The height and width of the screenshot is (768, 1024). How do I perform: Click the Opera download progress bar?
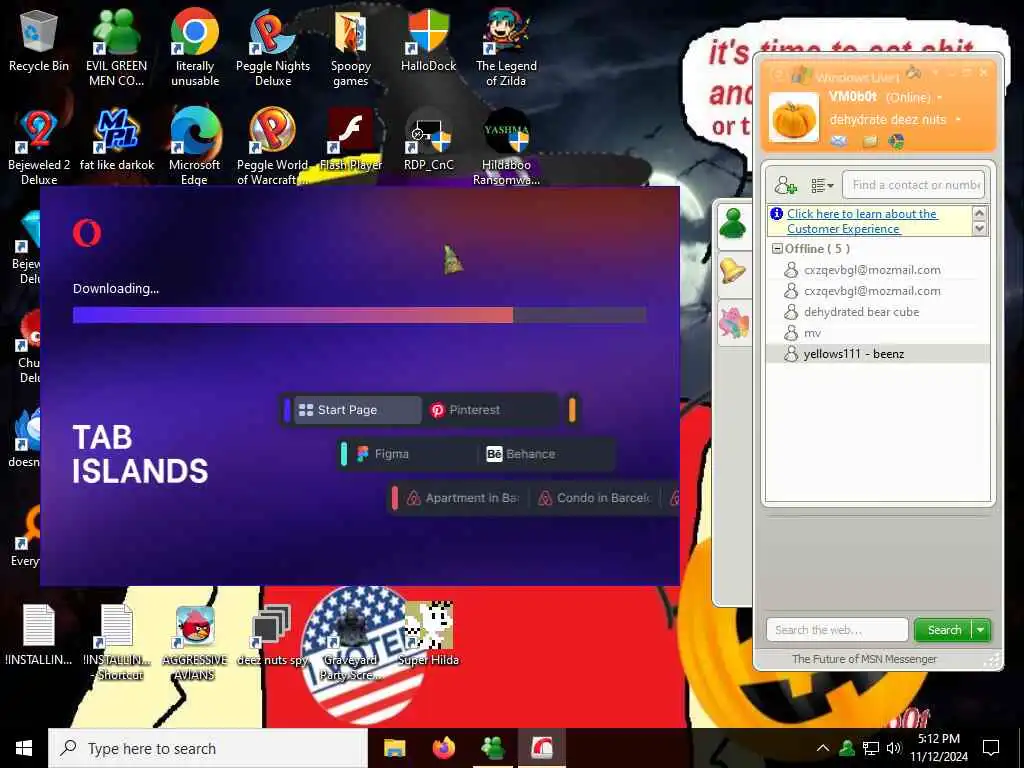(359, 315)
